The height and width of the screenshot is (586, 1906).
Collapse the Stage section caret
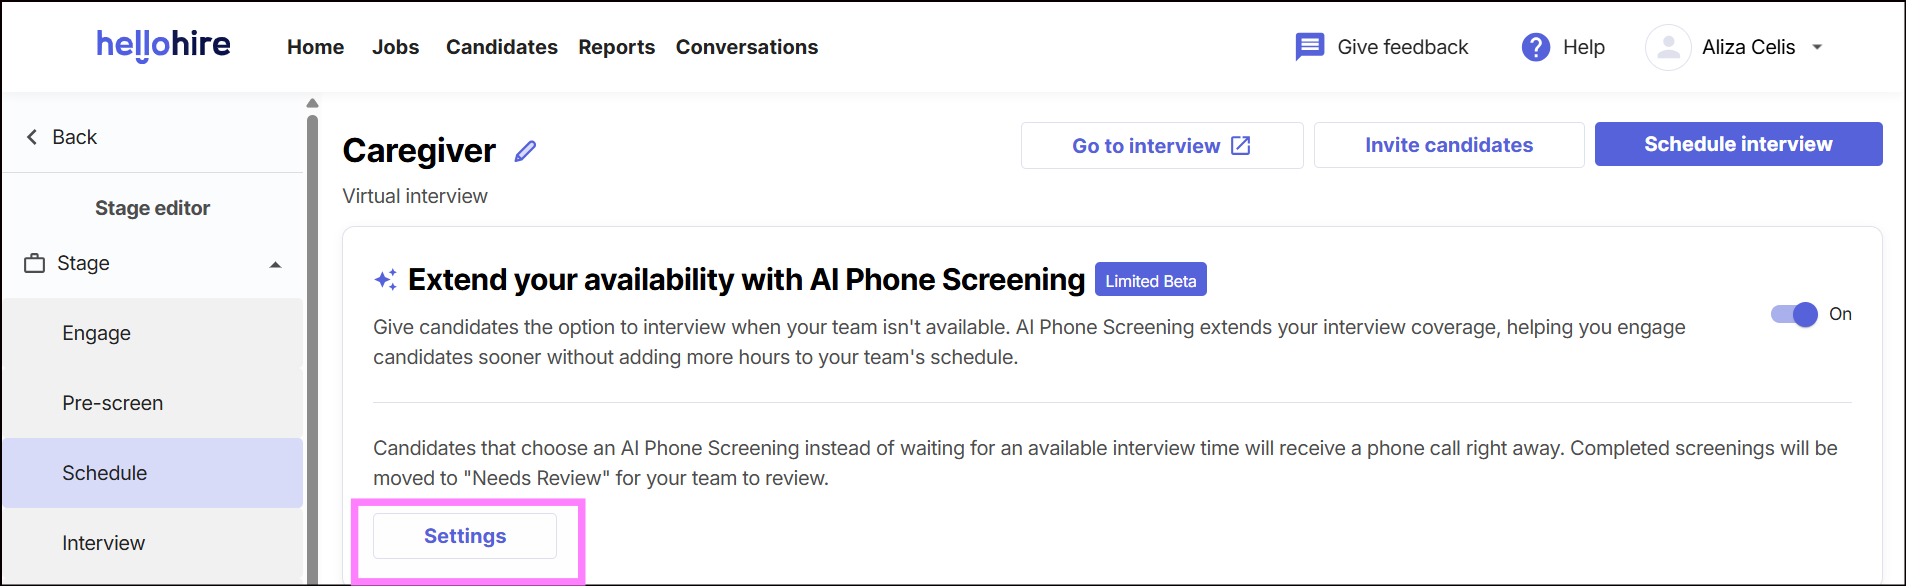click(276, 265)
